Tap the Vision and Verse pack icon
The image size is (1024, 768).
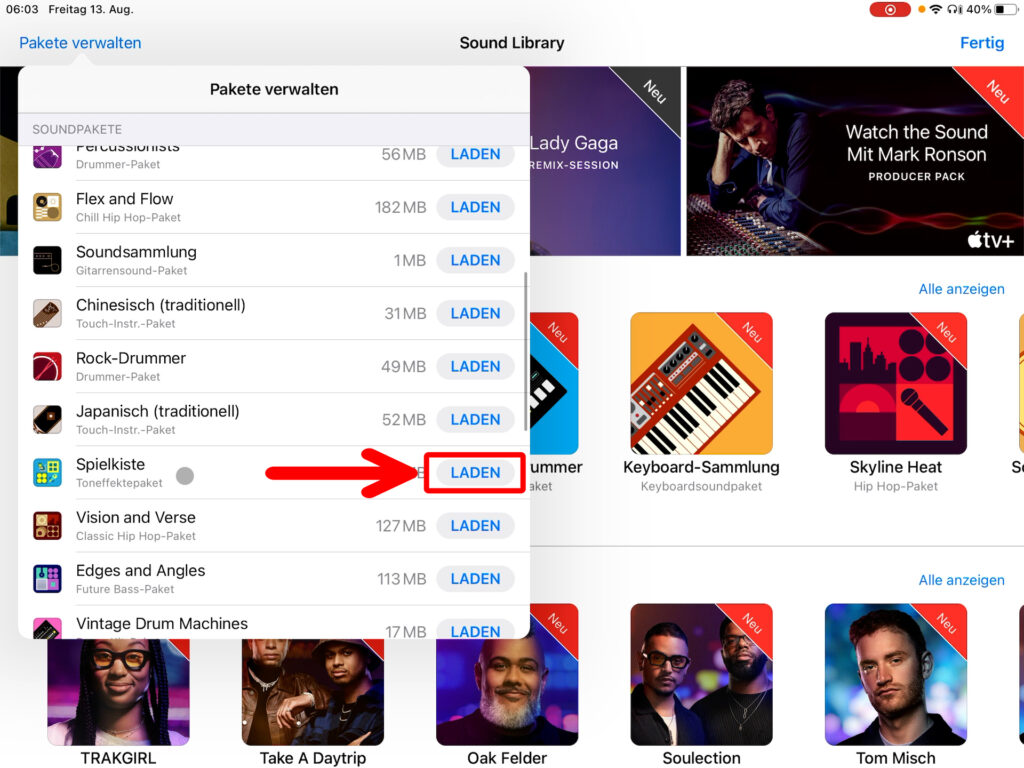click(47, 525)
